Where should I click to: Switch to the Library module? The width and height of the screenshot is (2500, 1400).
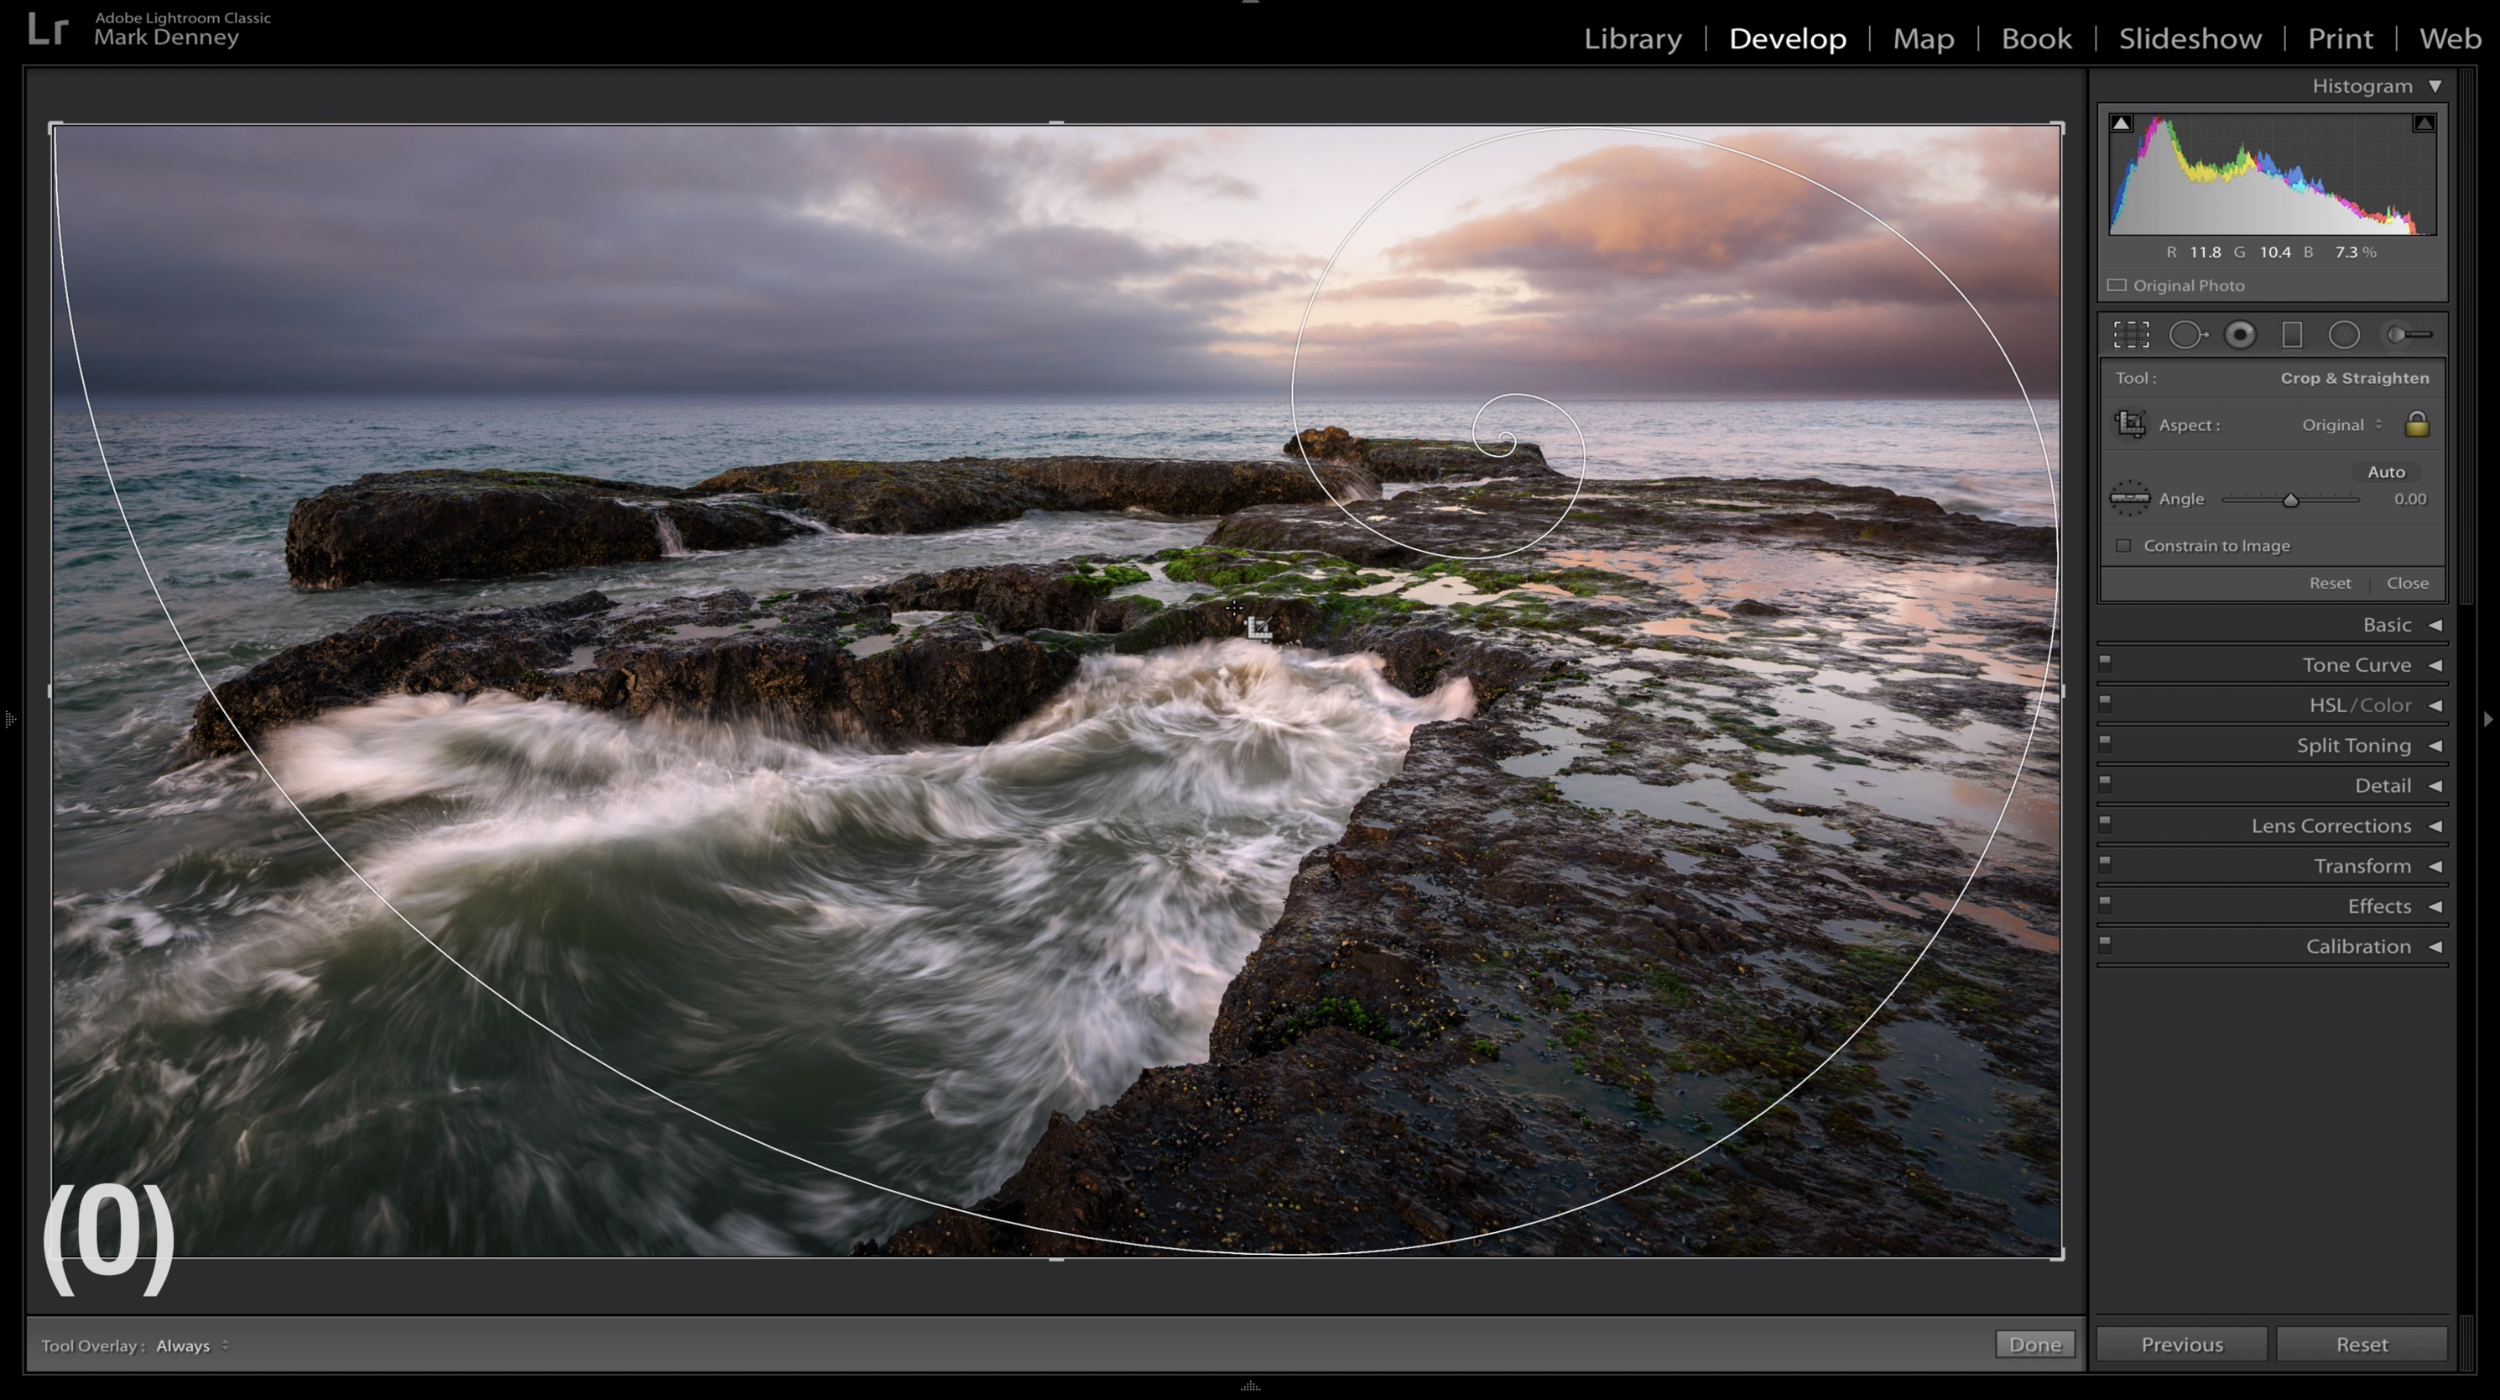(1632, 39)
